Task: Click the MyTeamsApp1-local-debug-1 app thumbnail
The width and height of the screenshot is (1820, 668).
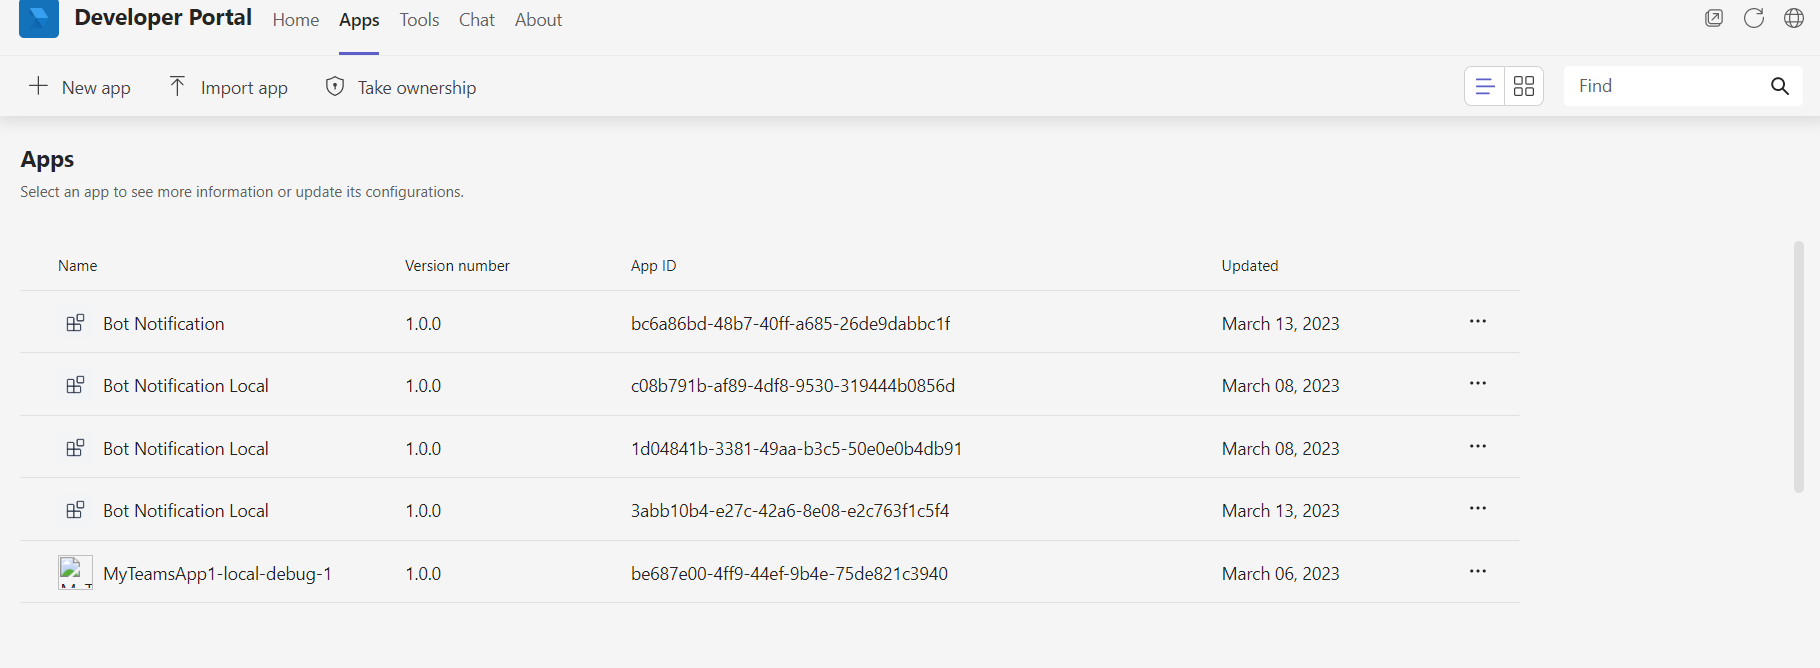Action: point(75,573)
